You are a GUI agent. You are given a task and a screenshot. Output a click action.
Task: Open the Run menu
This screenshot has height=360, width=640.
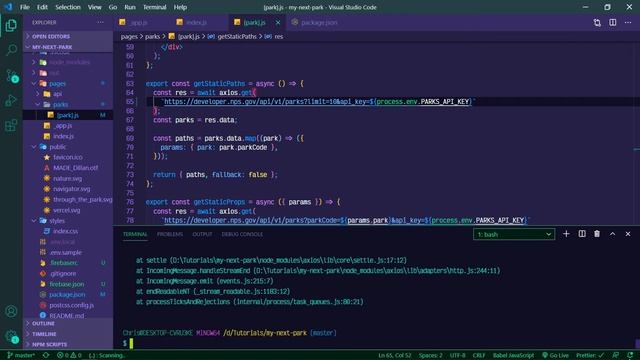[130, 7]
